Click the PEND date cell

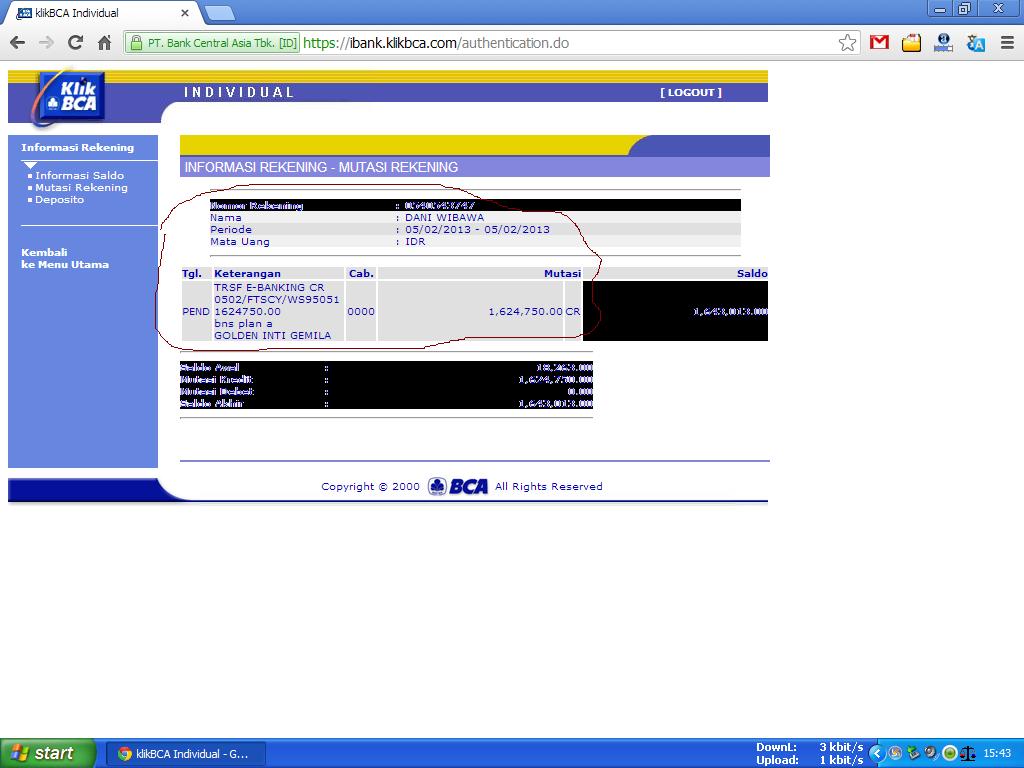195,312
